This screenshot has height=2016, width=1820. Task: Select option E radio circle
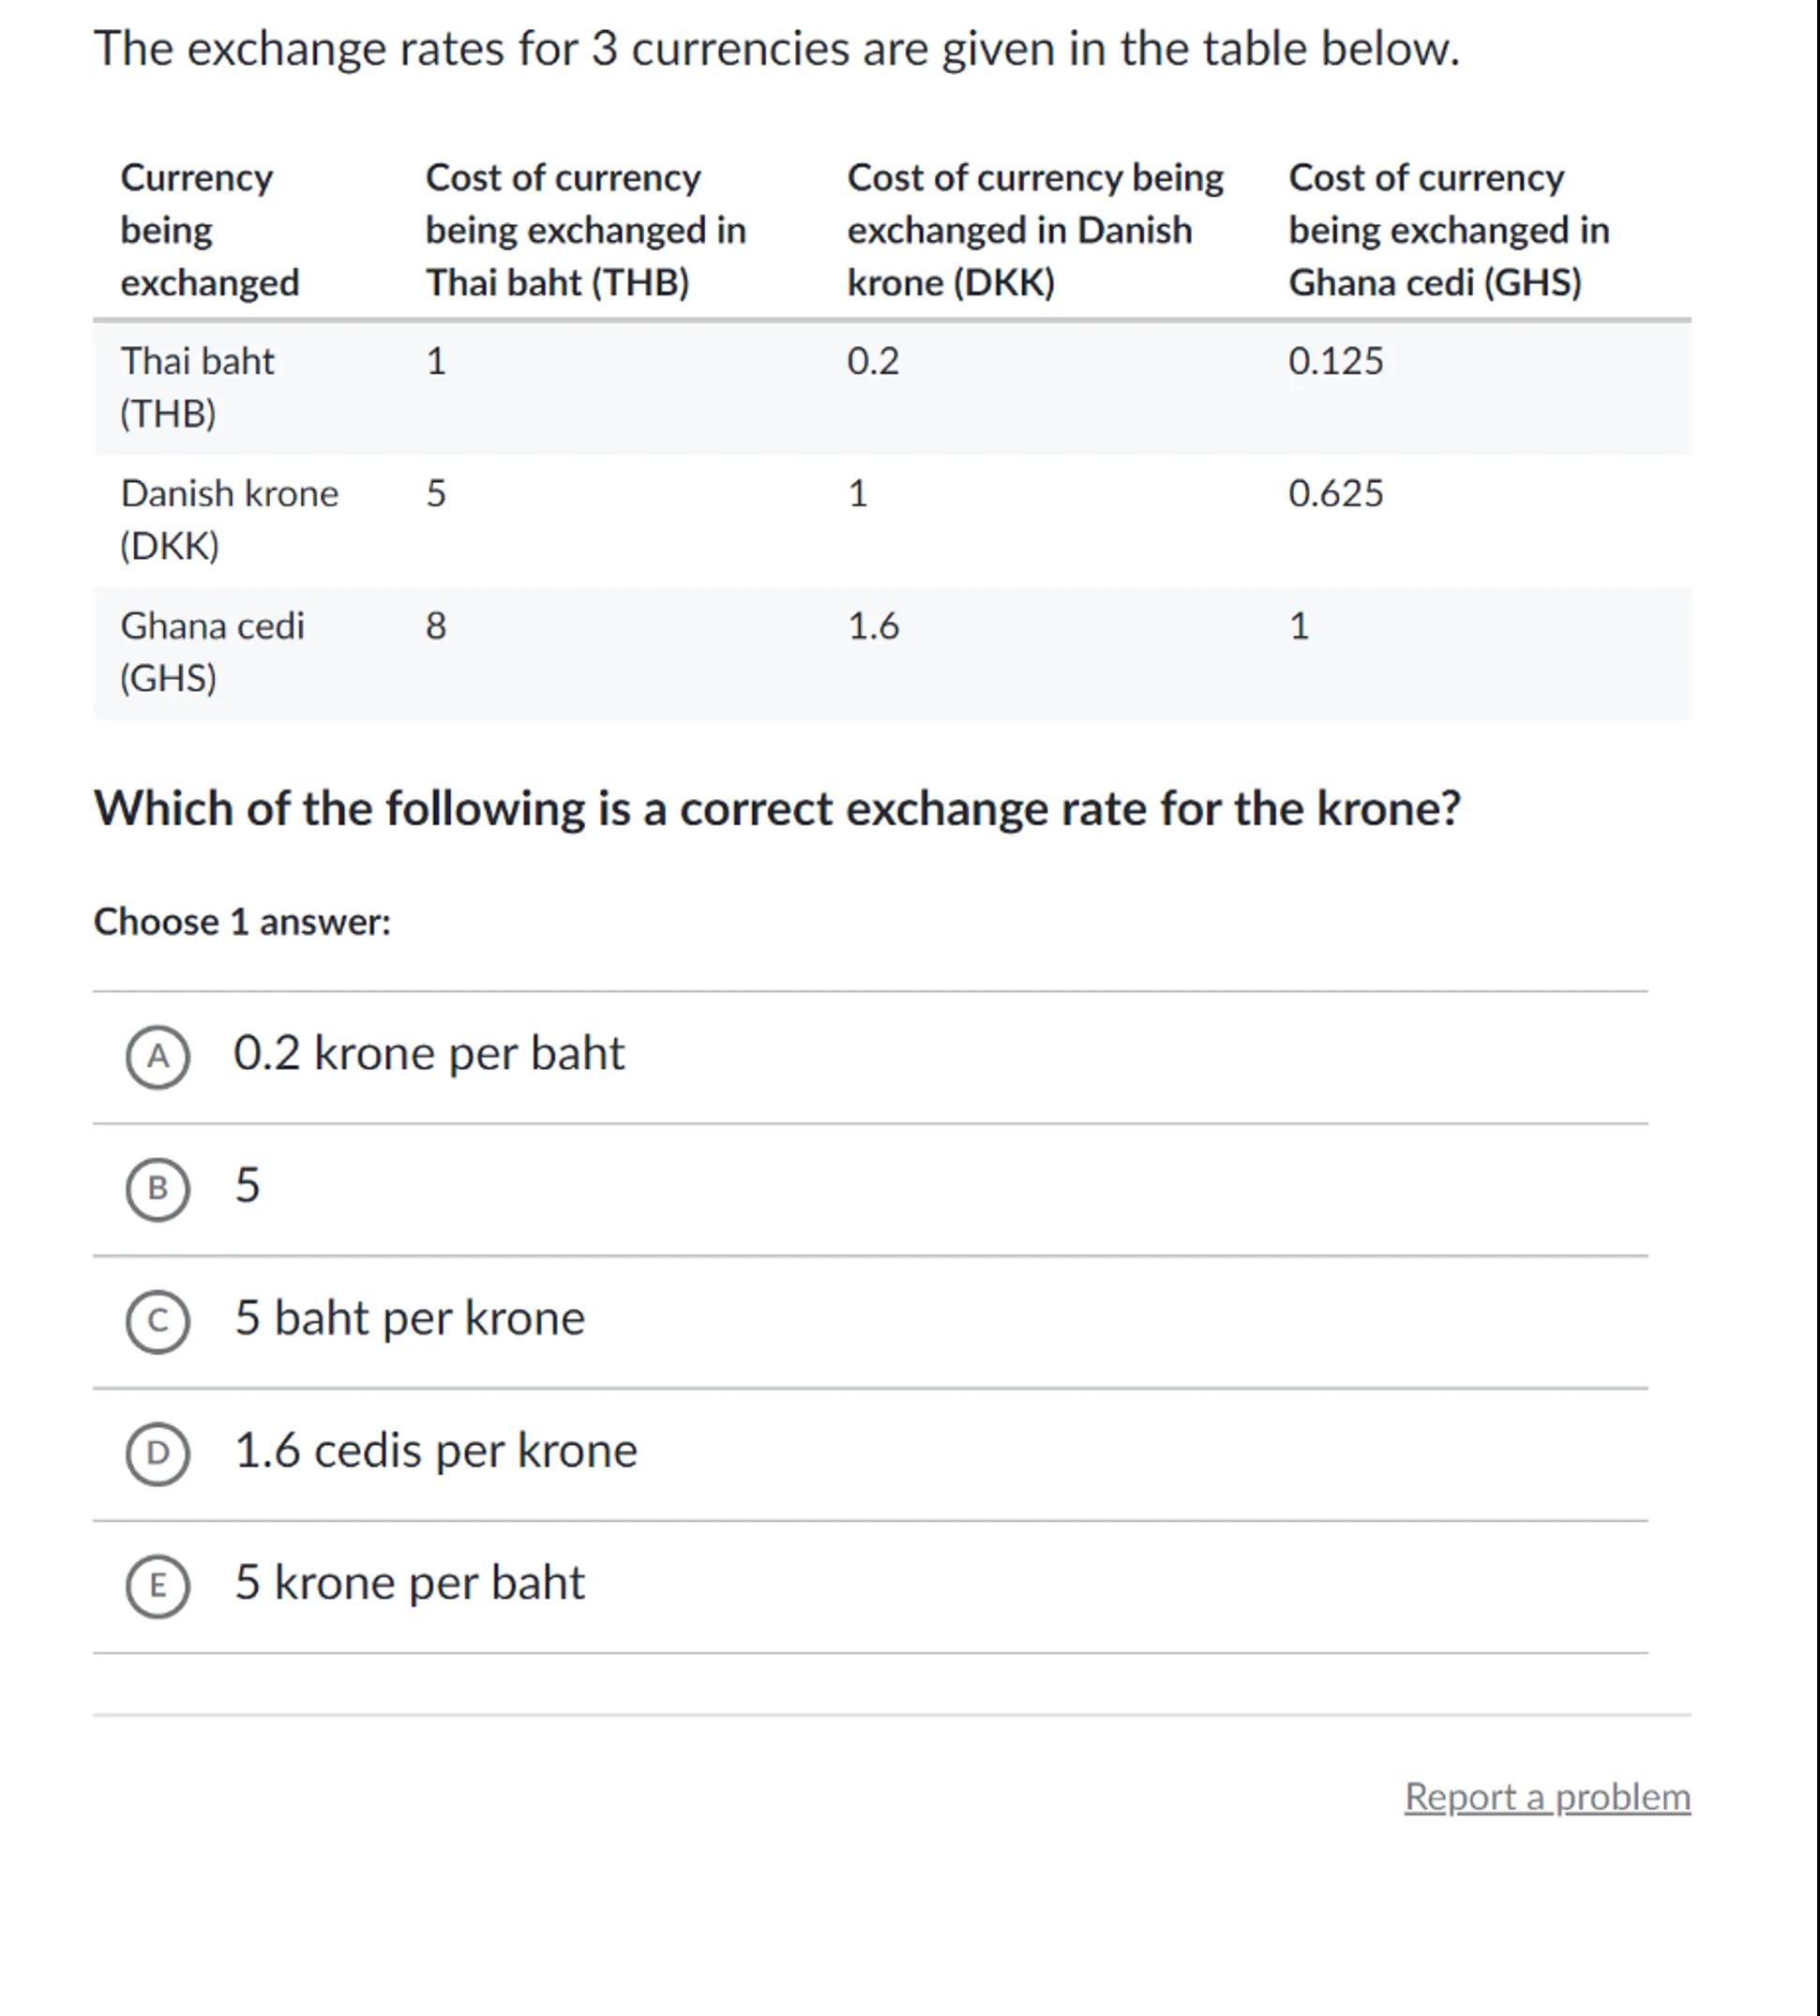click(157, 1586)
